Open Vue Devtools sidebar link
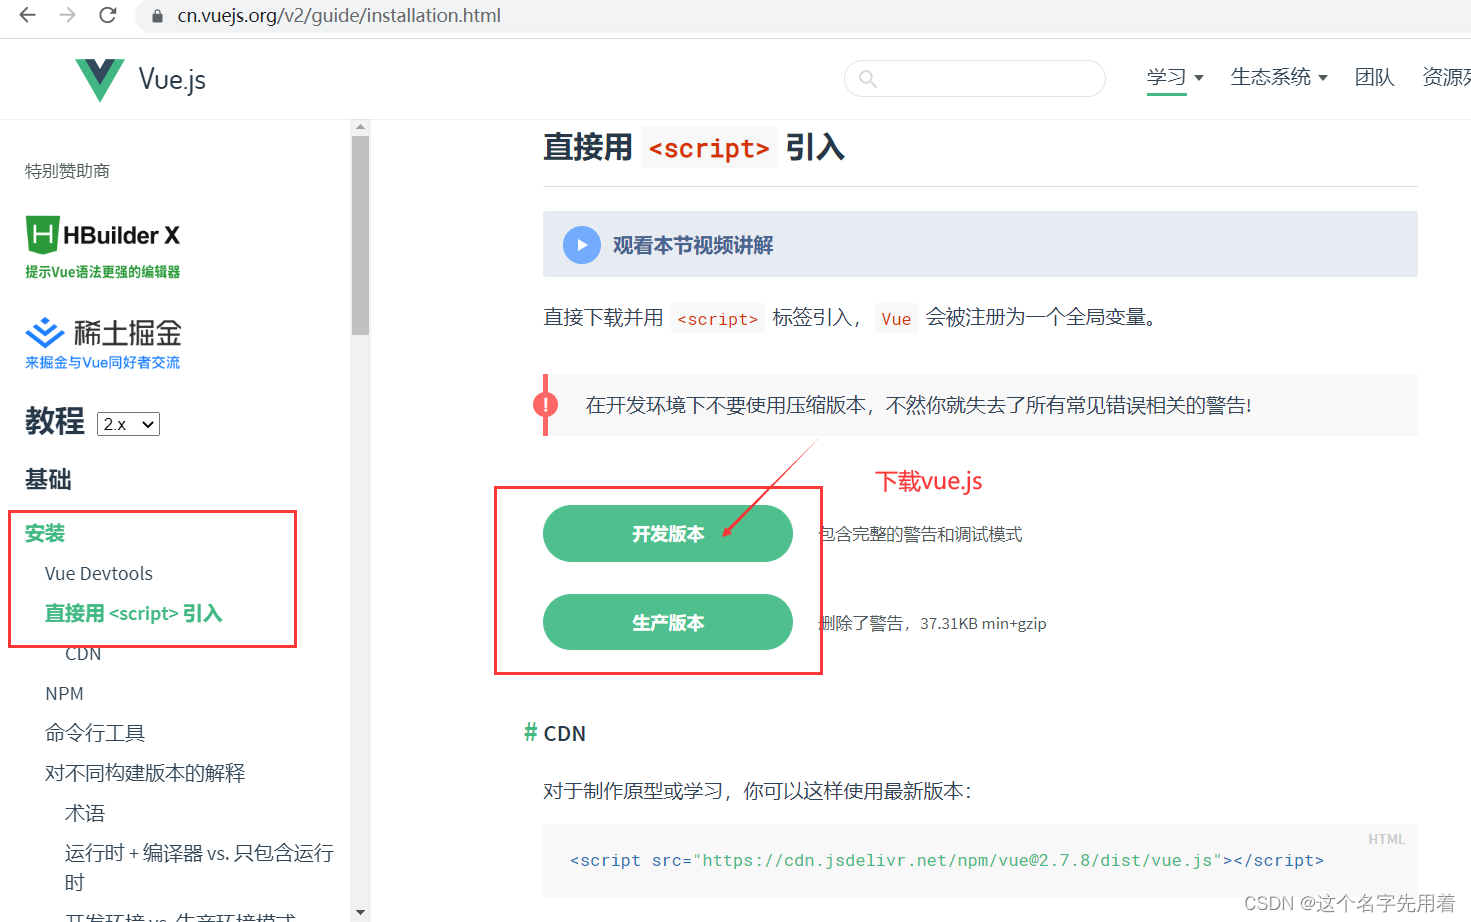The width and height of the screenshot is (1471, 922). click(x=99, y=573)
